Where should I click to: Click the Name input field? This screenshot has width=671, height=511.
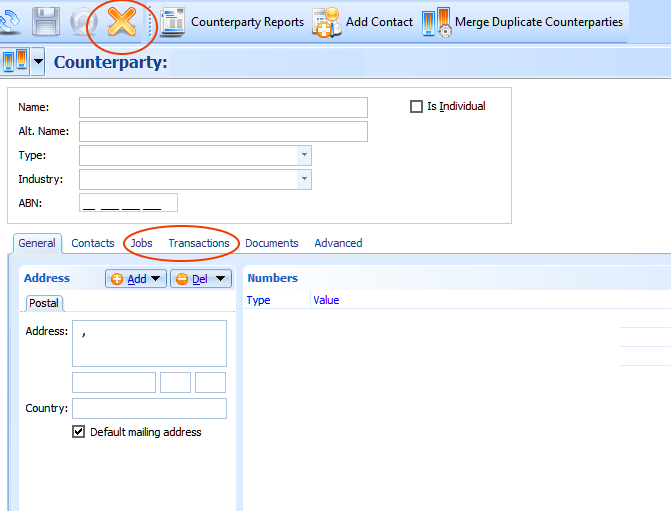(x=223, y=107)
